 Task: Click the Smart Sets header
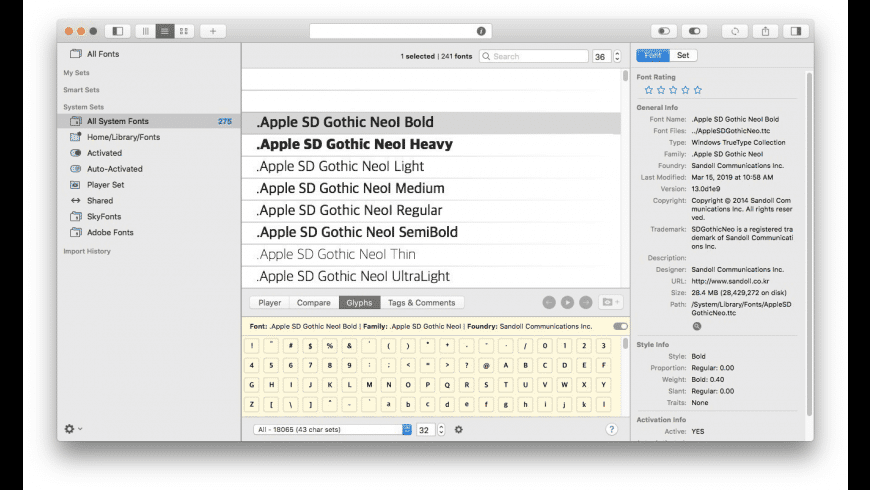81,89
